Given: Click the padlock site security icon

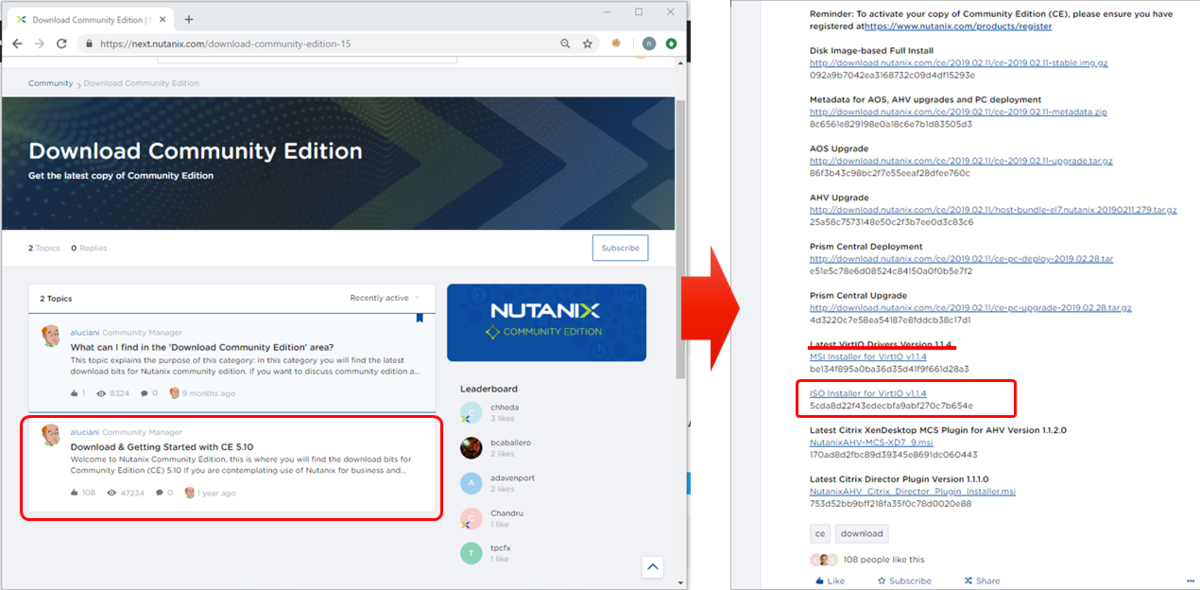Looking at the screenshot, I should (x=90, y=44).
